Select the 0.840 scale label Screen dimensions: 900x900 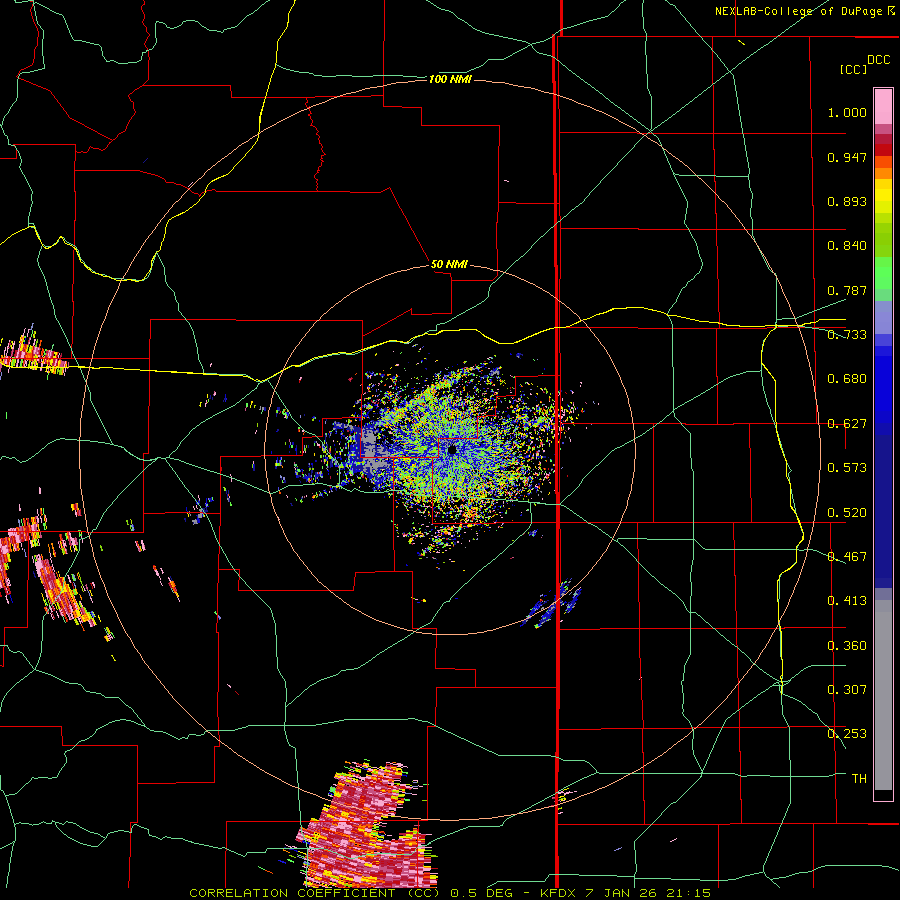pyautogui.click(x=847, y=246)
